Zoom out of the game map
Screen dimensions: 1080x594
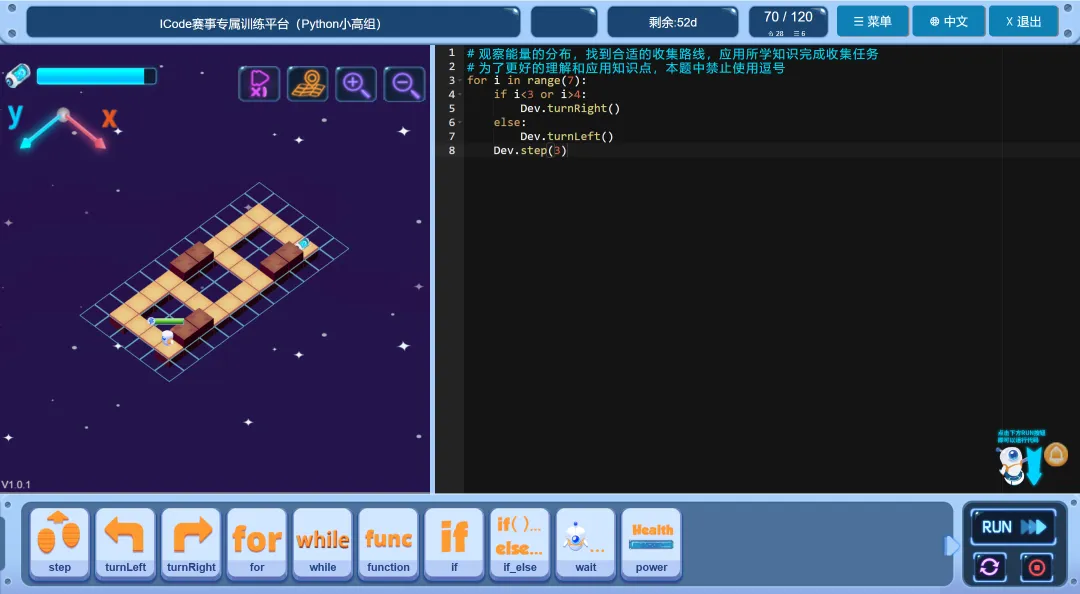coord(404,84)
